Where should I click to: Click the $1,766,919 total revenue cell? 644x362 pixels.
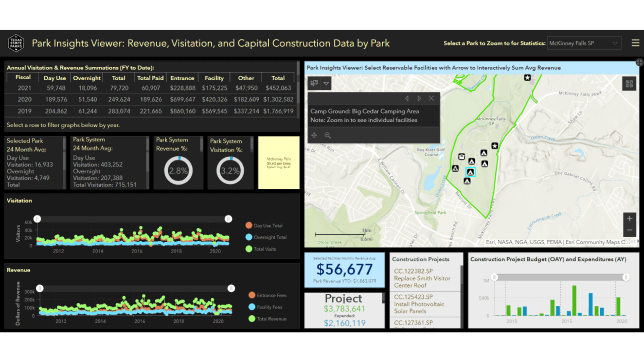point(278,111)
